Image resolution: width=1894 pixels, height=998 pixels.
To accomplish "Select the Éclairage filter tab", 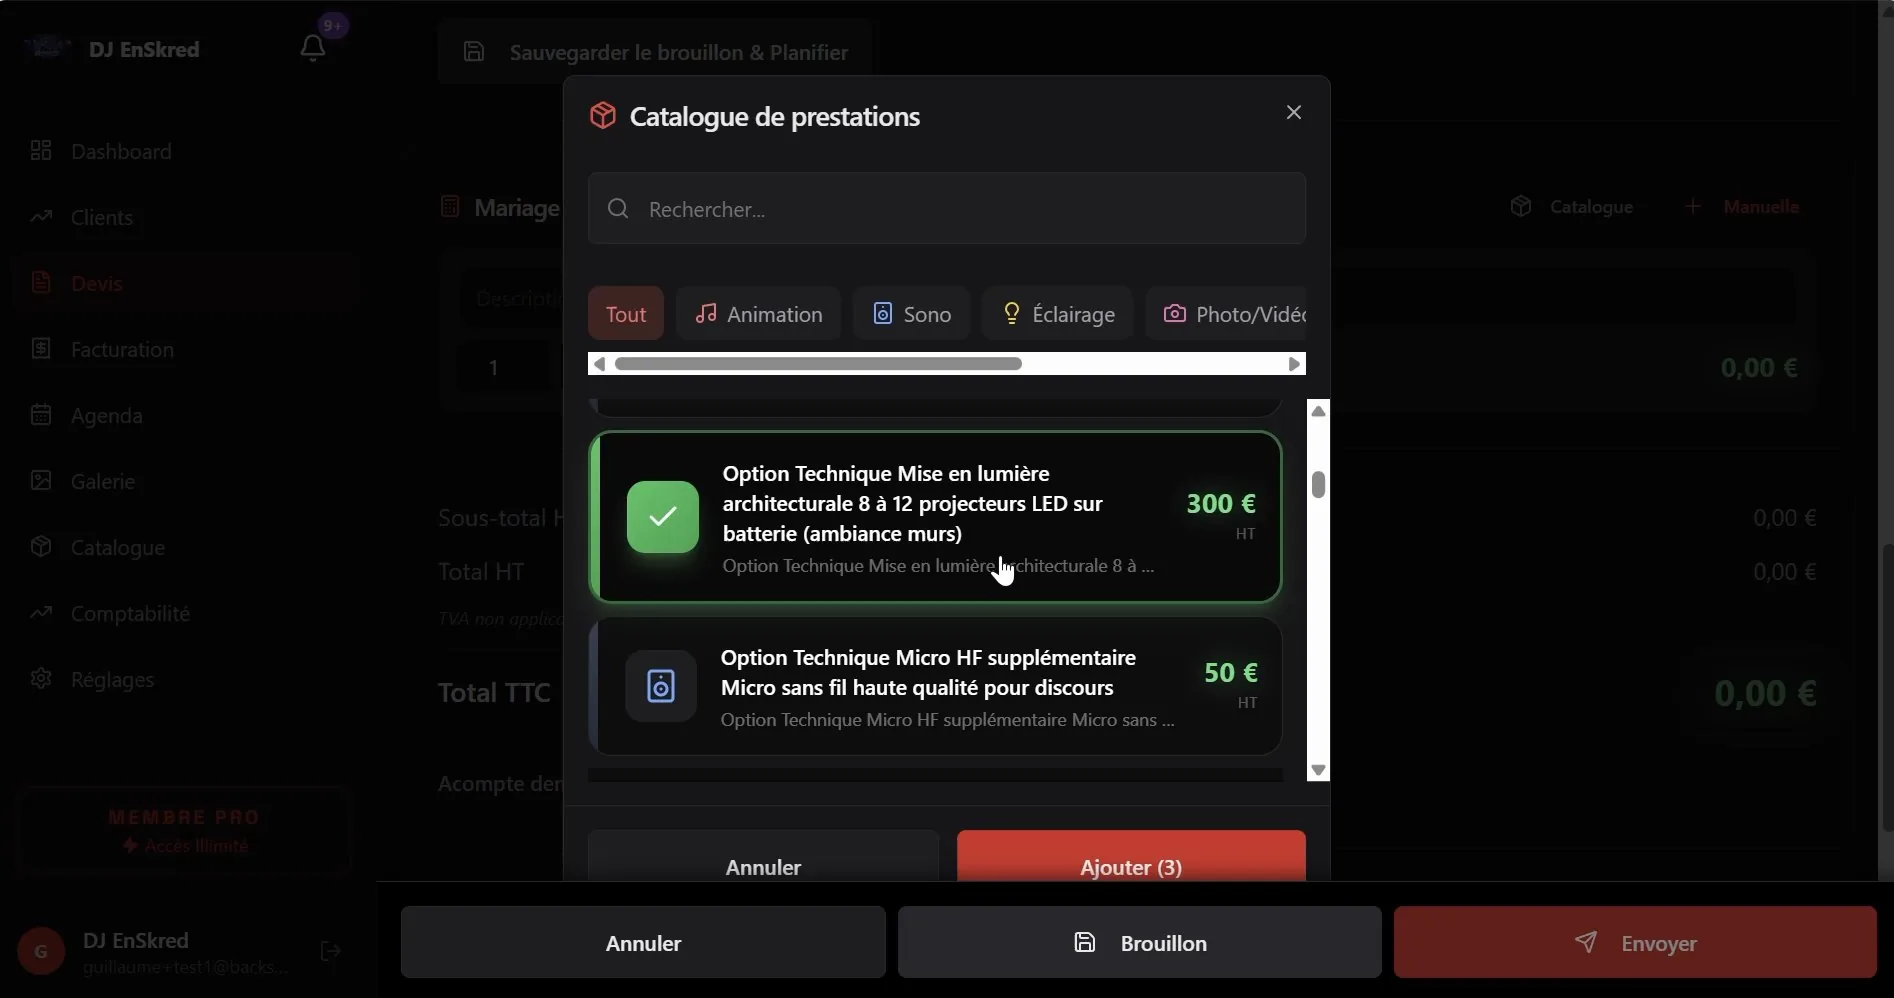I will point(1057,314).
